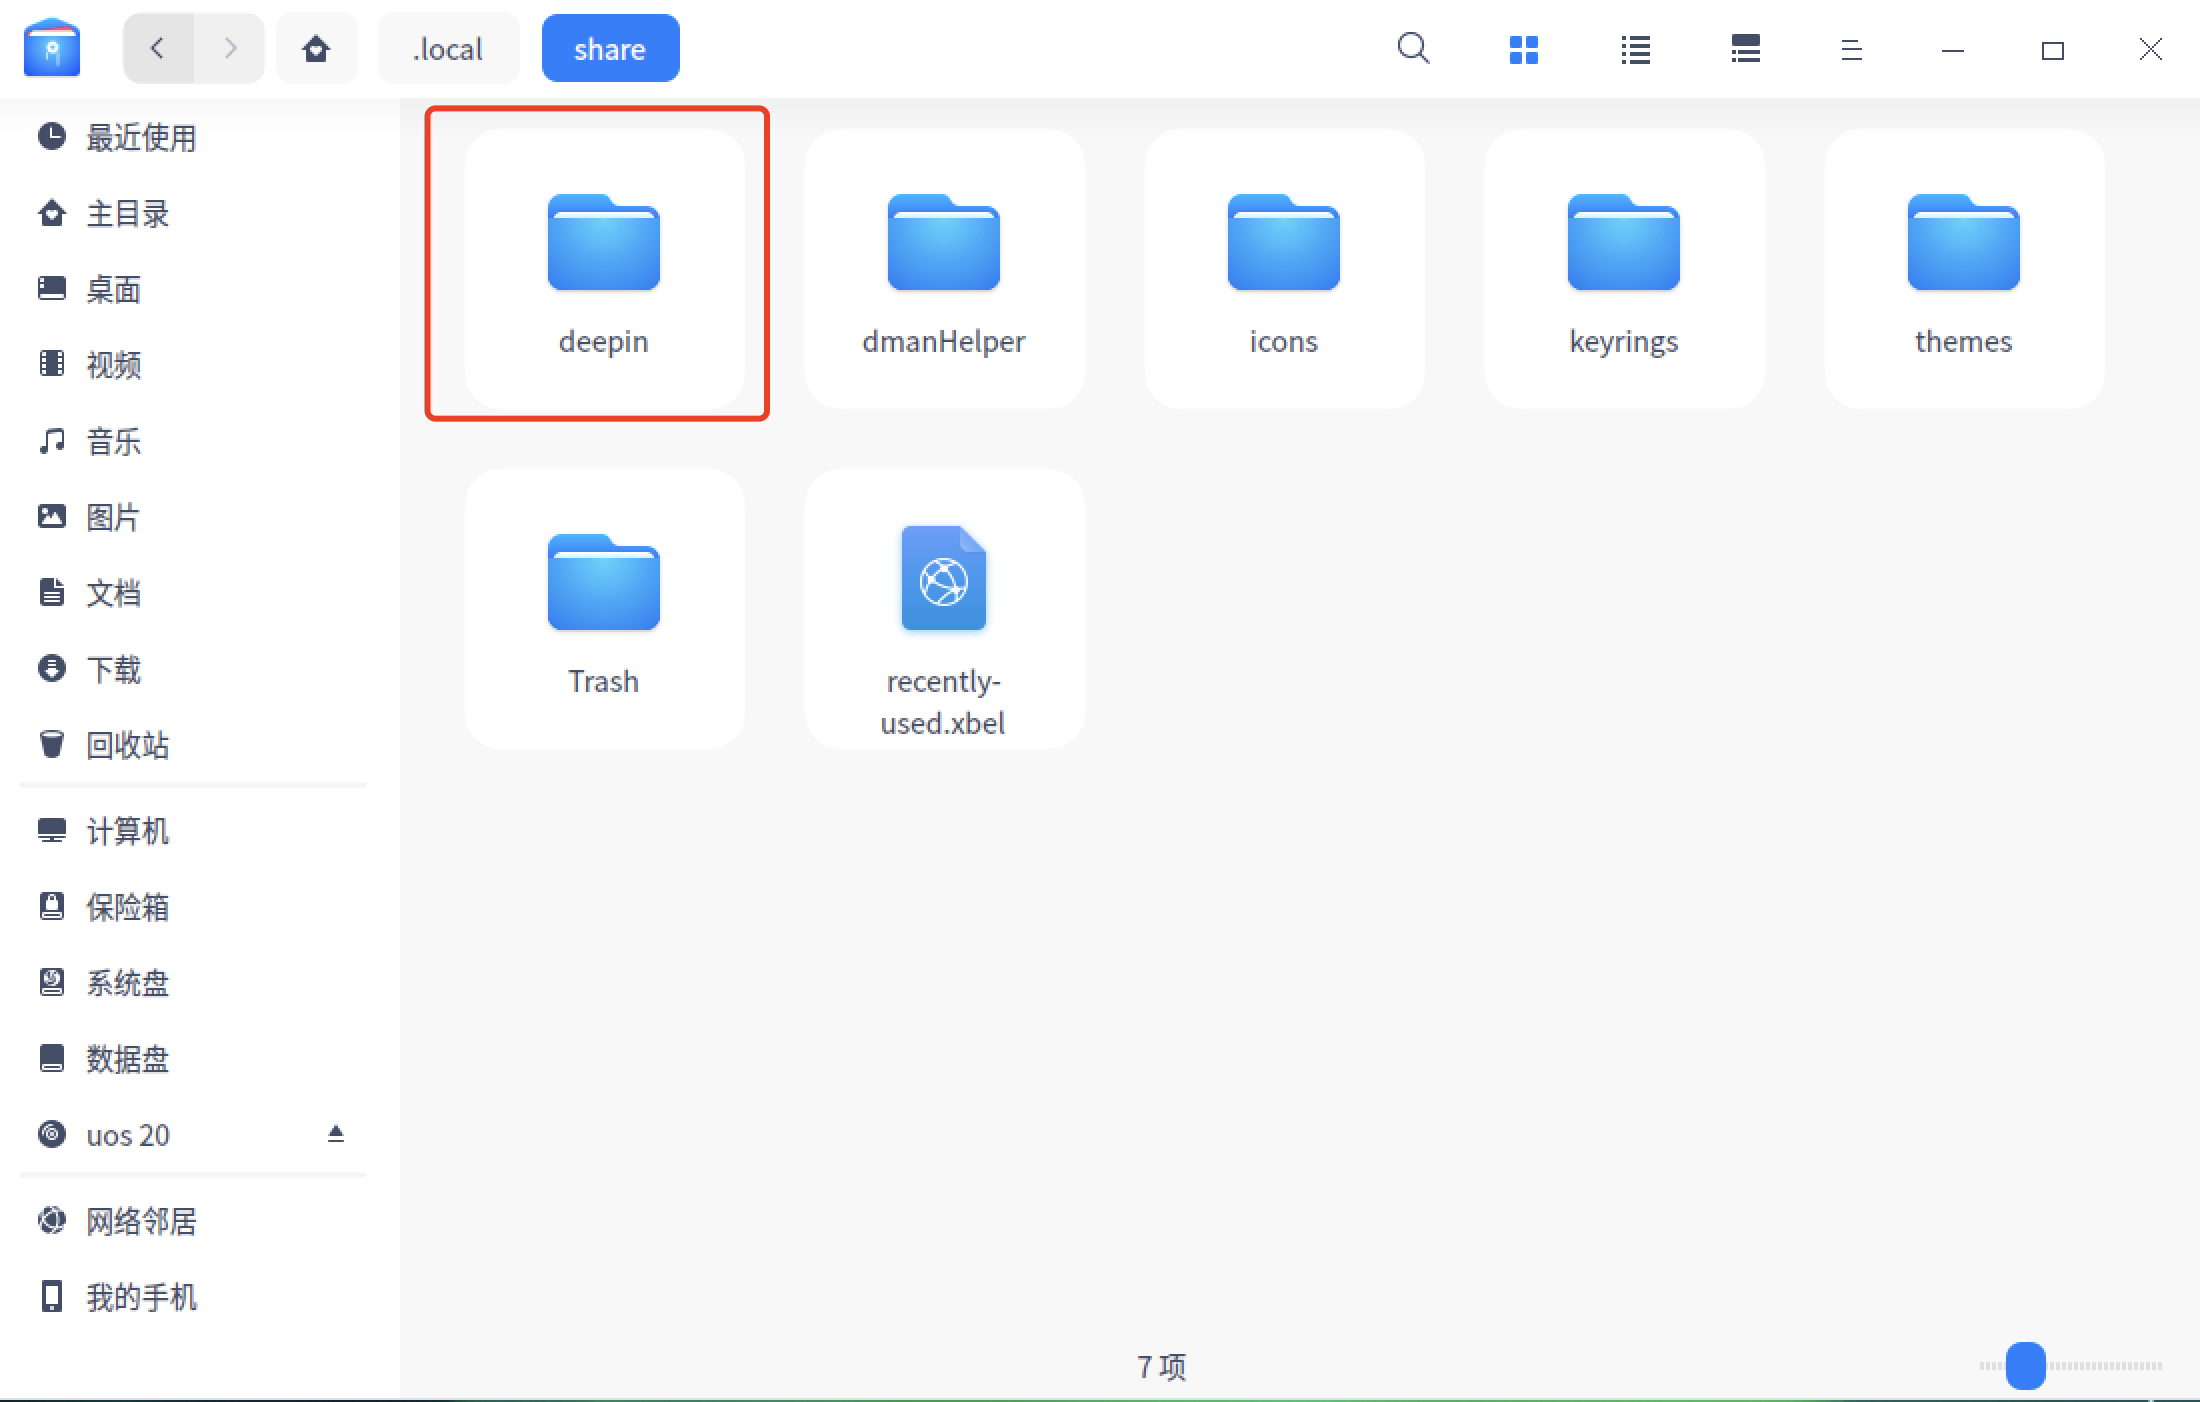The width and height of the screenshot is (2200, 1402).
Task: Click the globe icon beside 网络邻居
Action: coord(52,1220)
